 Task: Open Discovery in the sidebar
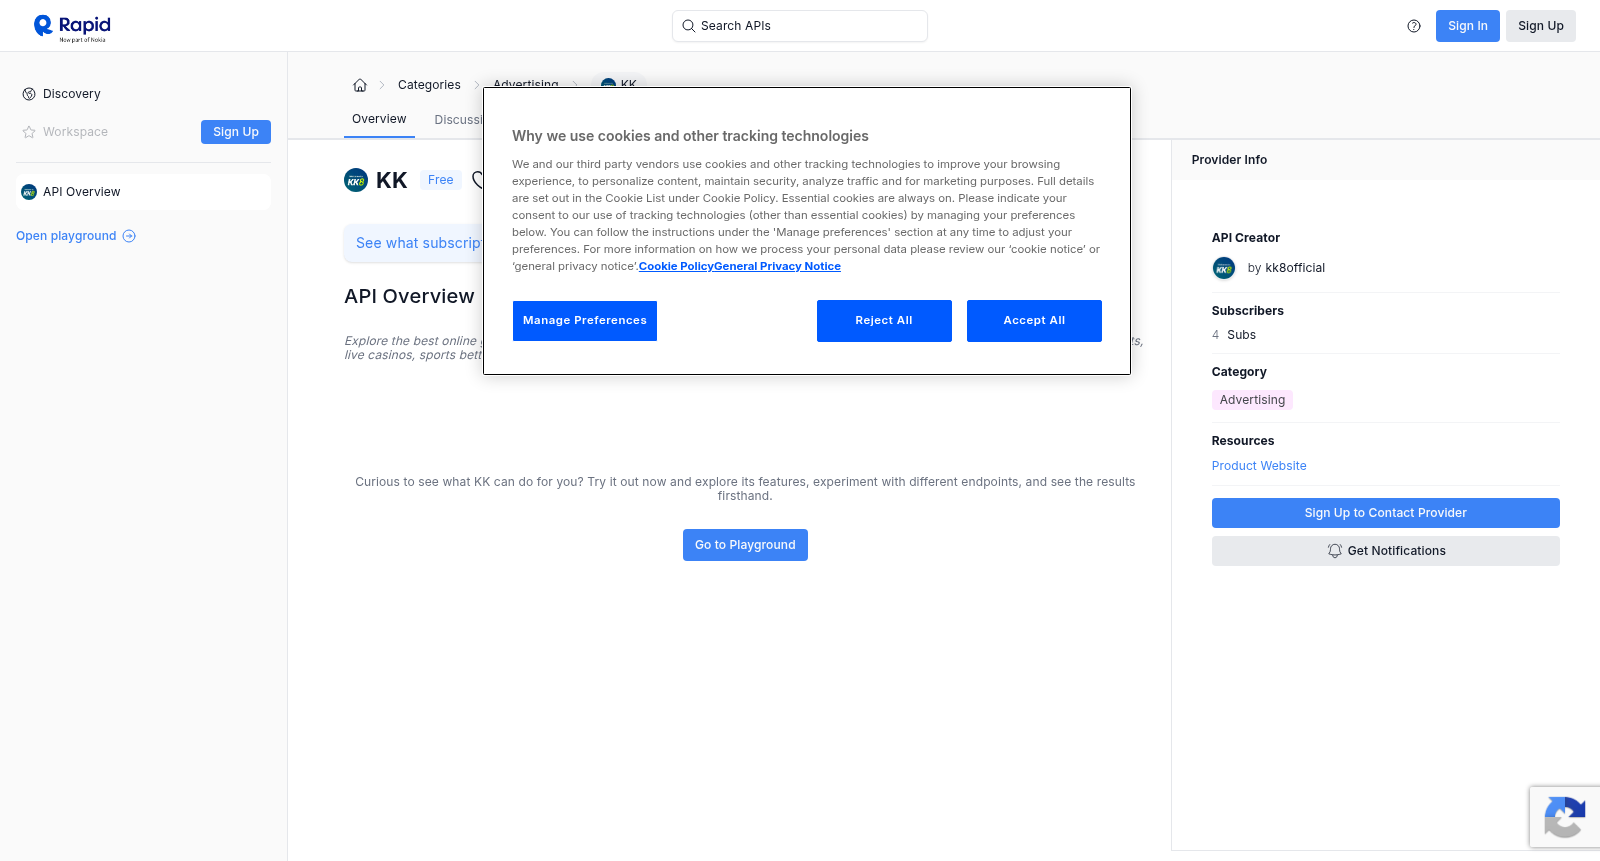pyautogui.click(x=72, y=94)
